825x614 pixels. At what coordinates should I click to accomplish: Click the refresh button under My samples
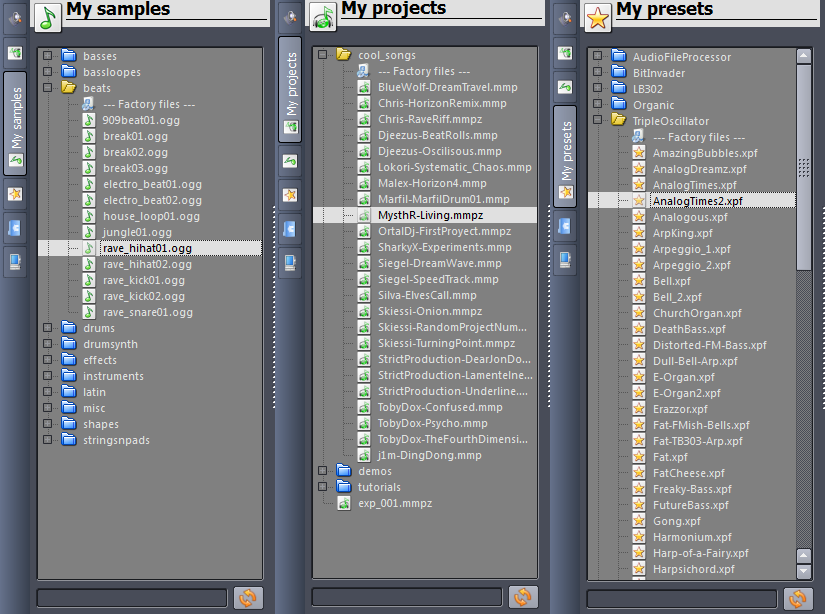(x=248, y=598)
